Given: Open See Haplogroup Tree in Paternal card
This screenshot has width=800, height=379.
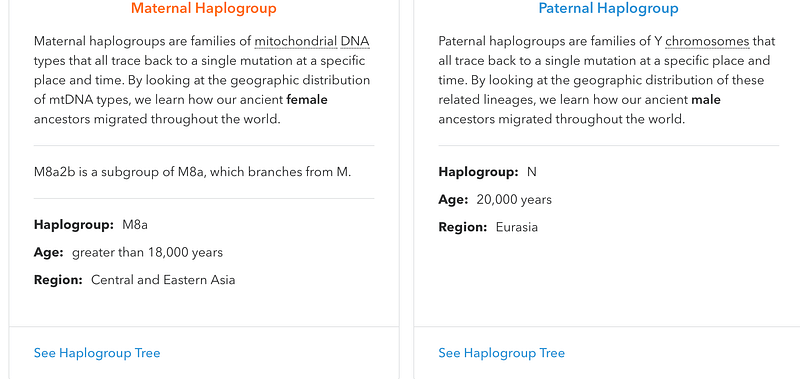Looking at the screenshot, I should pos(502,353).
